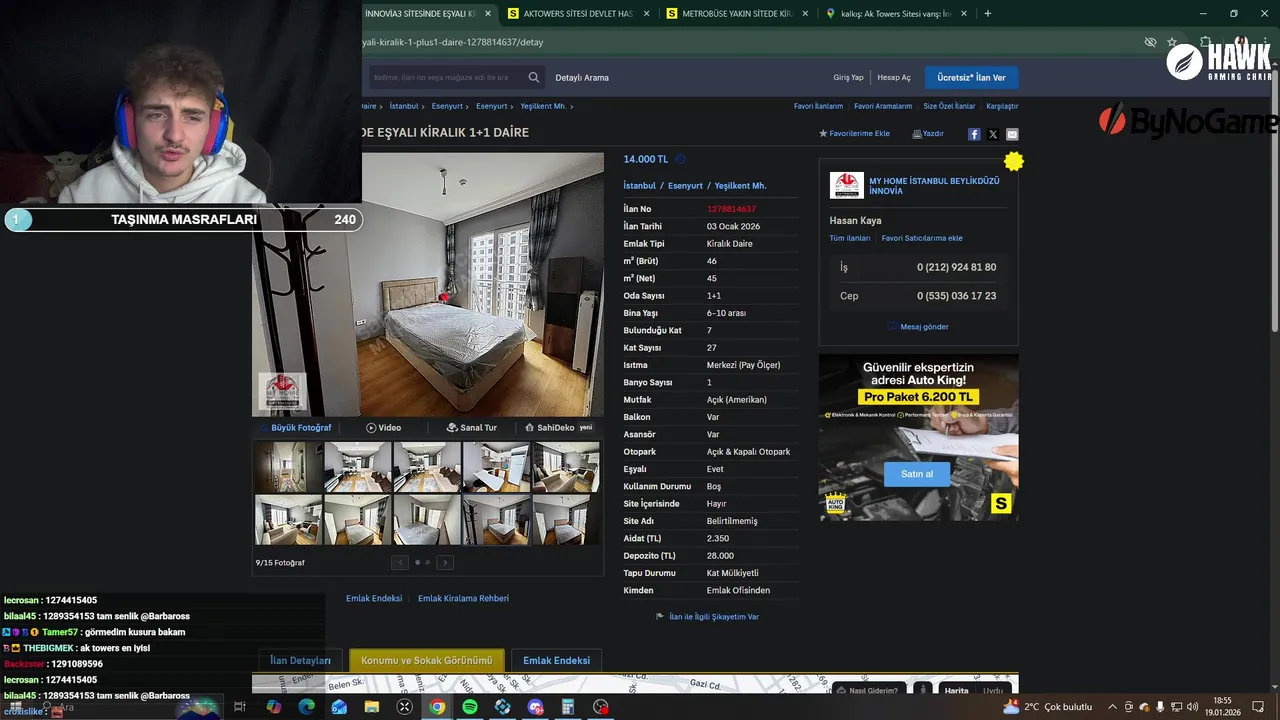The image size is (1280, 720).
Task: Click Favori Satıcılarıma ekle
Action: point(922,238)
